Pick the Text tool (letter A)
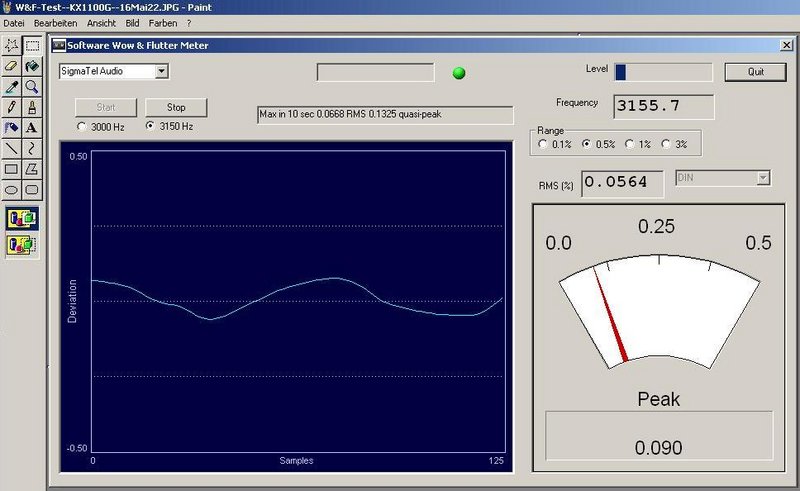Screen dimensions: 800x491 [32, 128]
